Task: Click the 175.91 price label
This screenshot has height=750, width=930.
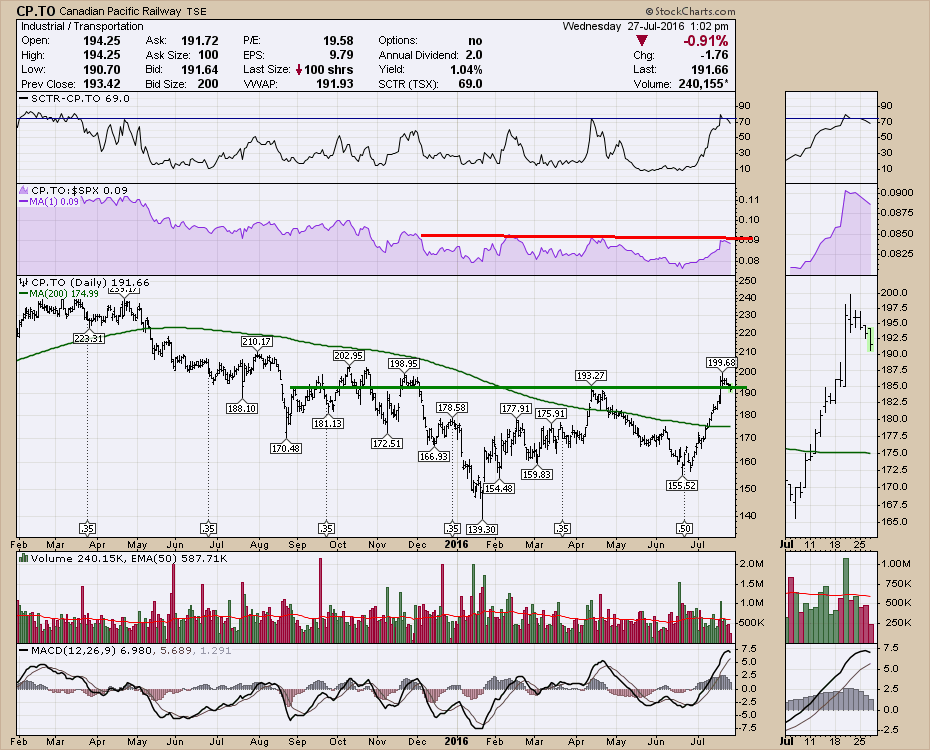Action: [x=552, y=414]
